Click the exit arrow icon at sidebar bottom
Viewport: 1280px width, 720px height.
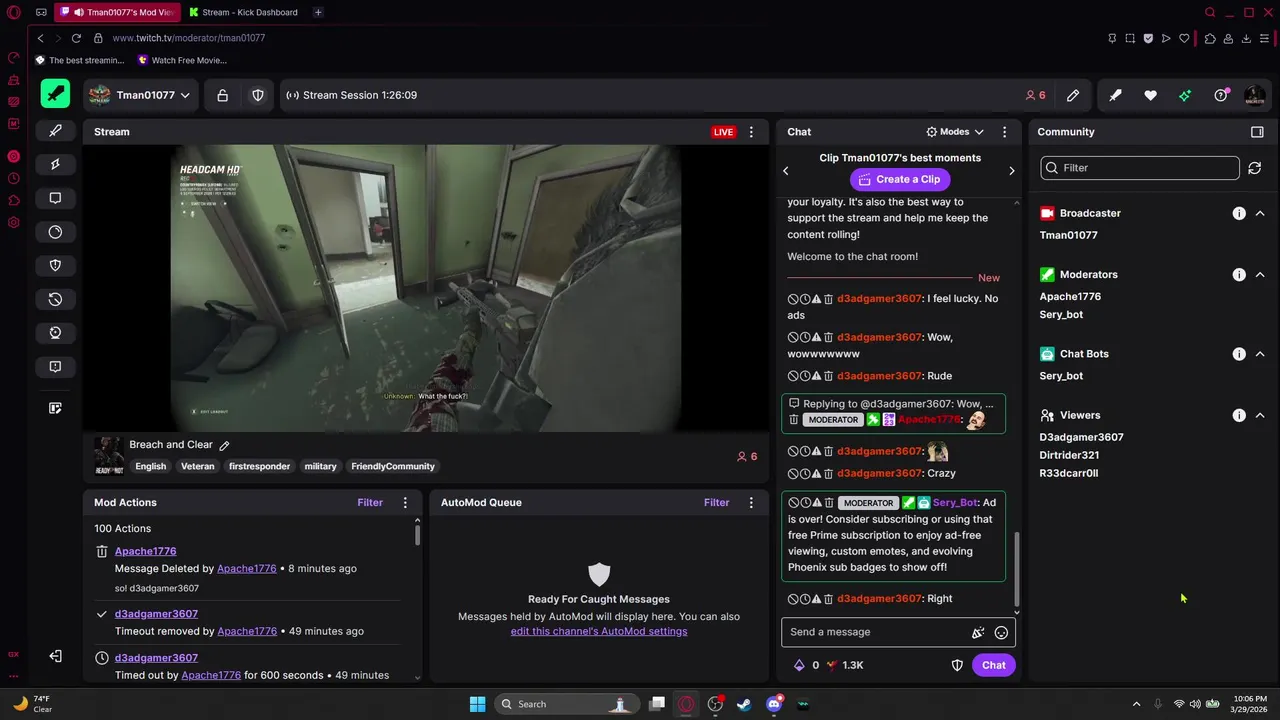tap(55, 656)
